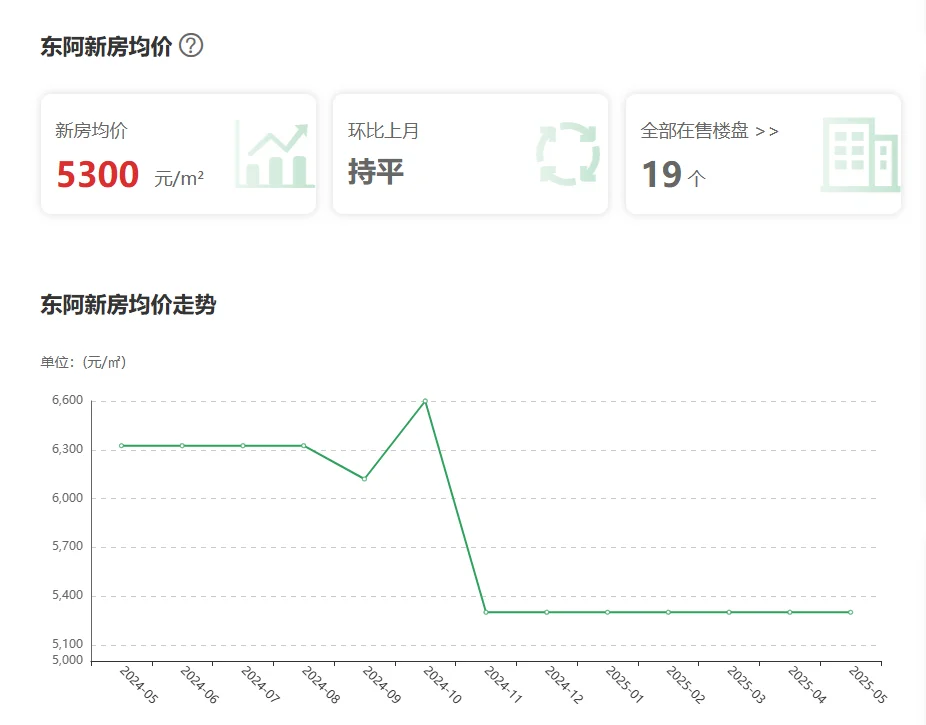
Task: Select the 2025-05 last data point
Action: point(850,612)
